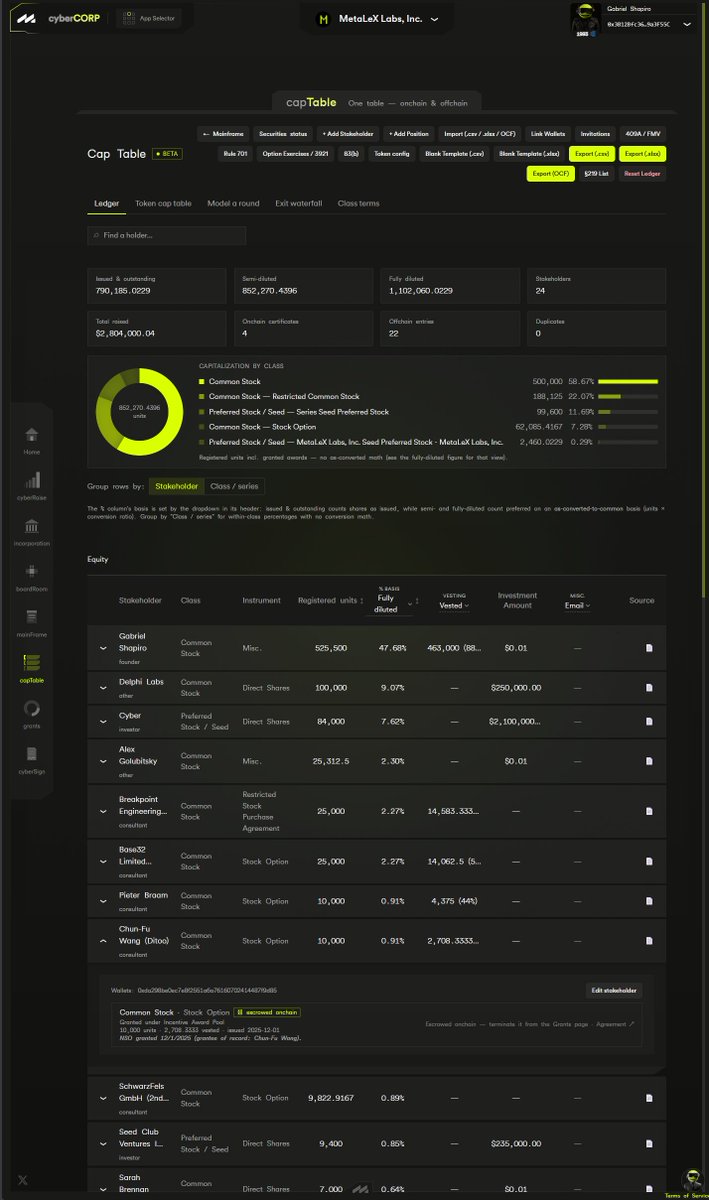This screenshot has width=709, height=1200.
Task: Open source document for Pieter Braam row
Action: coord(649,901)
